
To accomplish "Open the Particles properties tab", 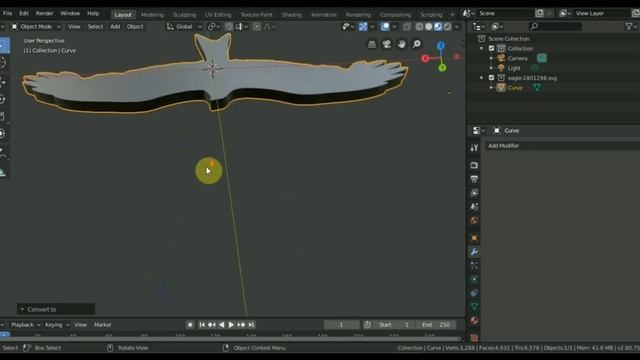I will 474,265.
